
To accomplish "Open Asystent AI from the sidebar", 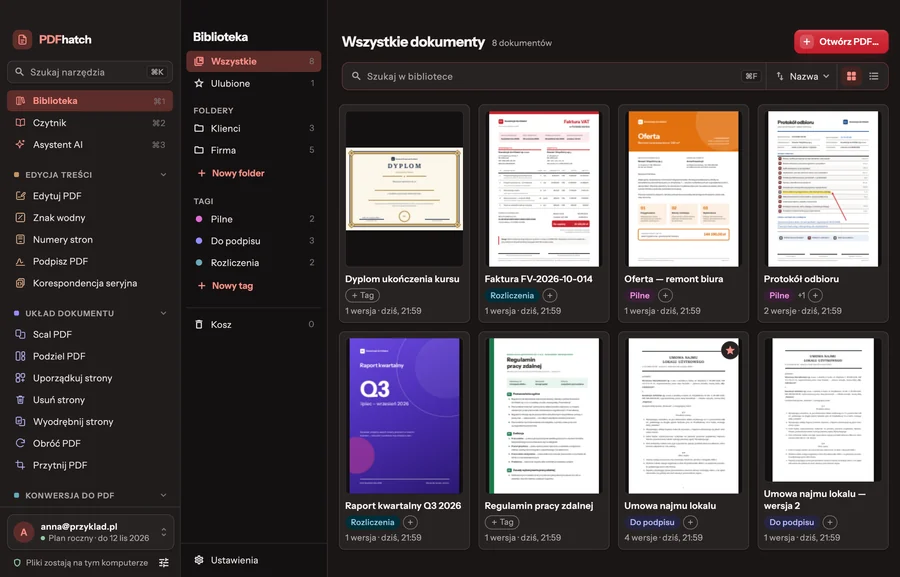I will point(90,145).
